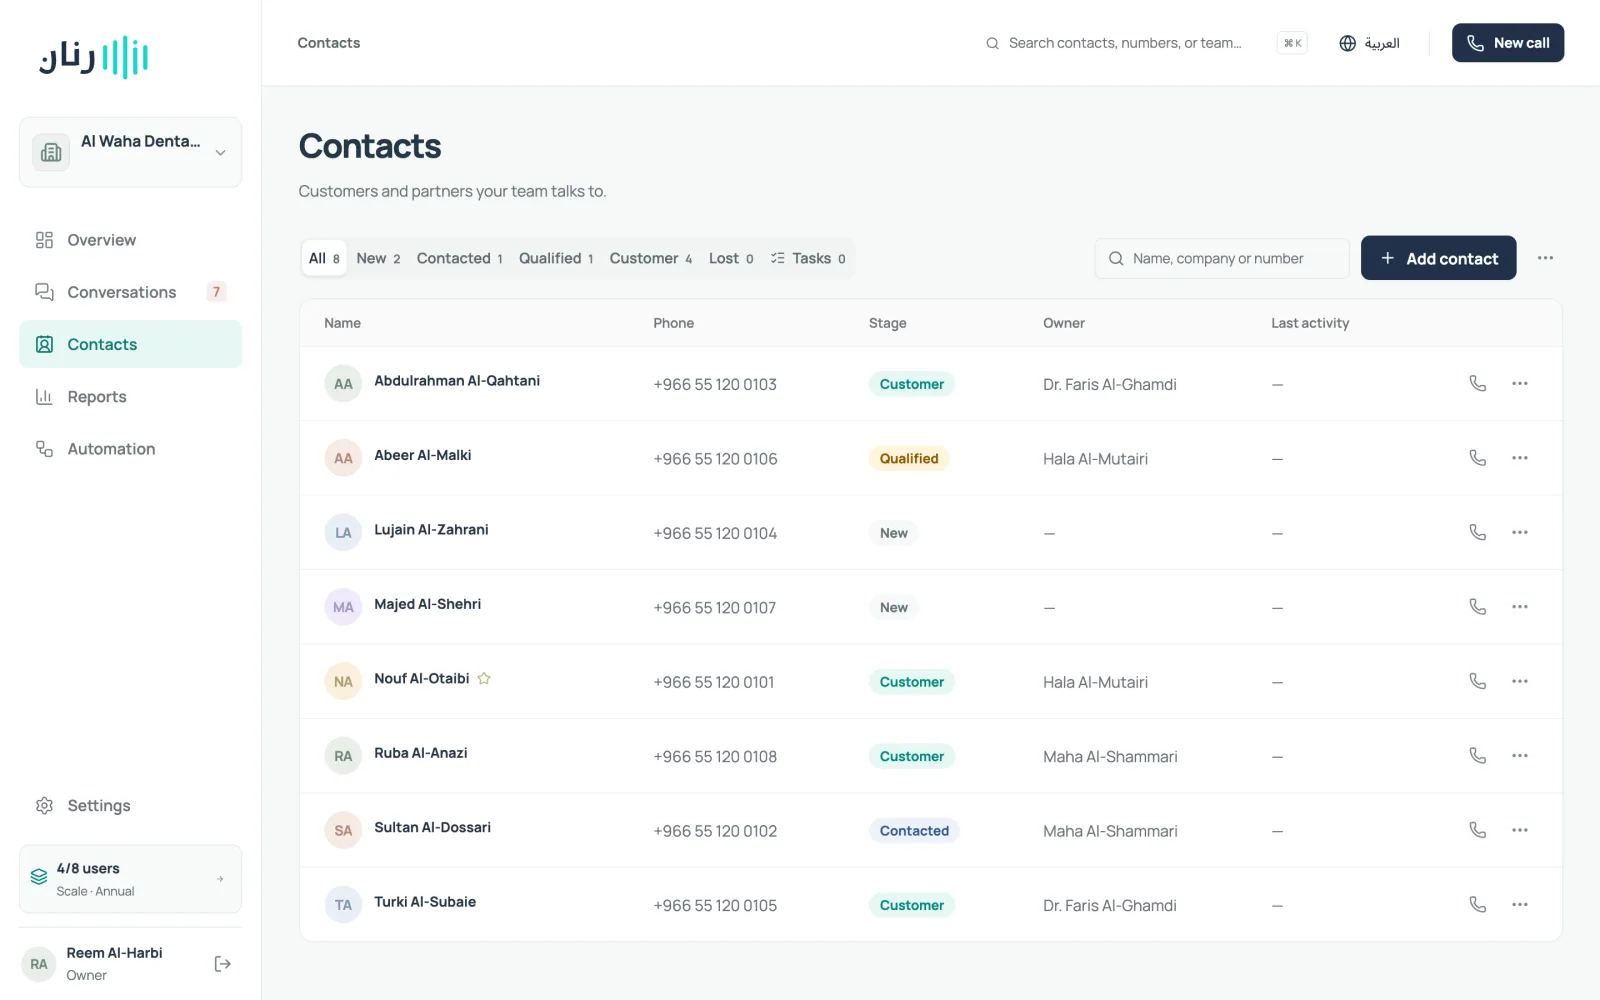Call Nouf Al-Otaibi via phone icon
This screenshot has width=1600, height=1000.
click(1477, 682)
